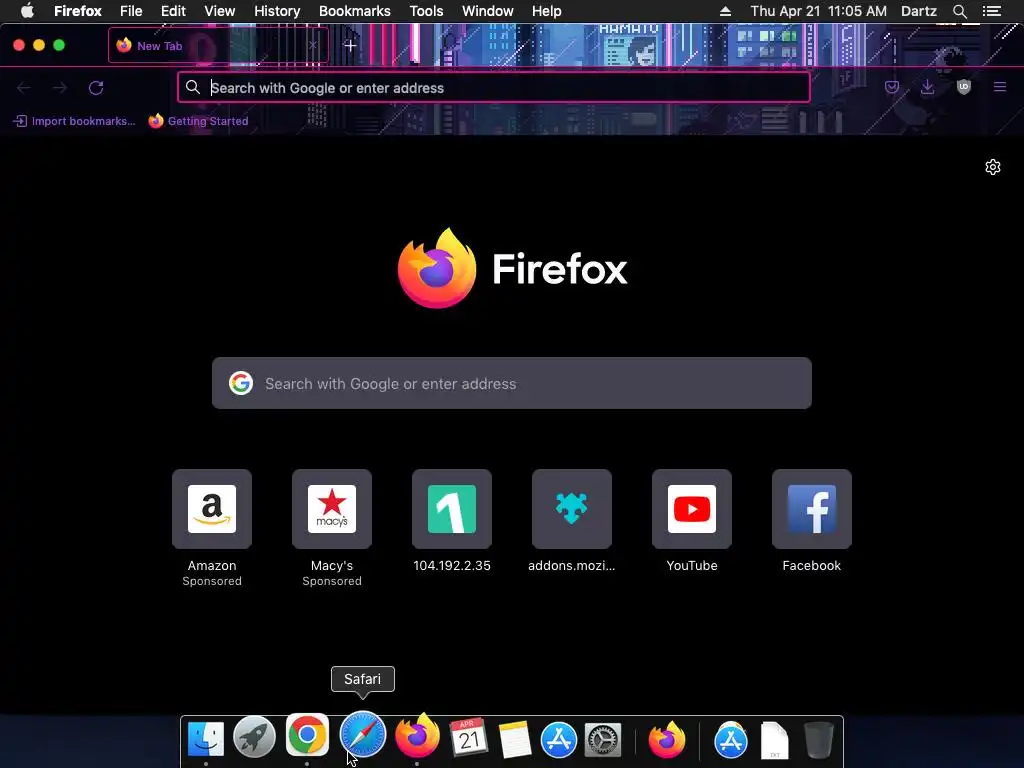The width and height of the screenshot is (1024, 768).
Task: Open the Pocket save icon
Action: (892, 87)
